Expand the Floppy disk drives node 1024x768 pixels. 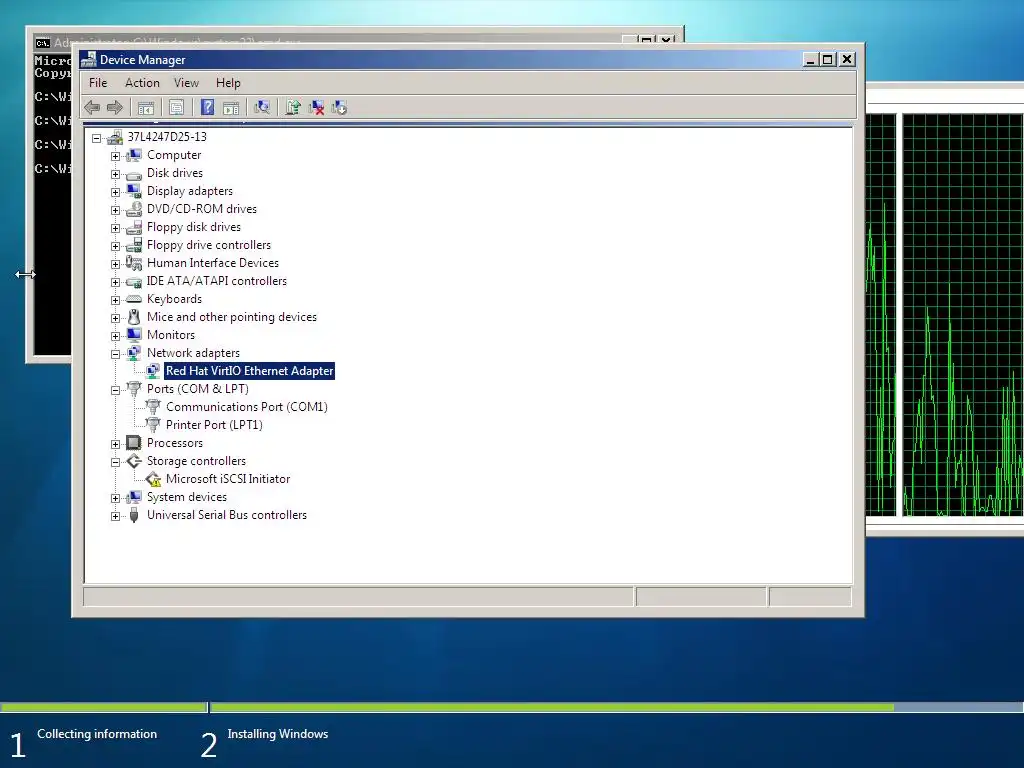(x=116, y=228)
